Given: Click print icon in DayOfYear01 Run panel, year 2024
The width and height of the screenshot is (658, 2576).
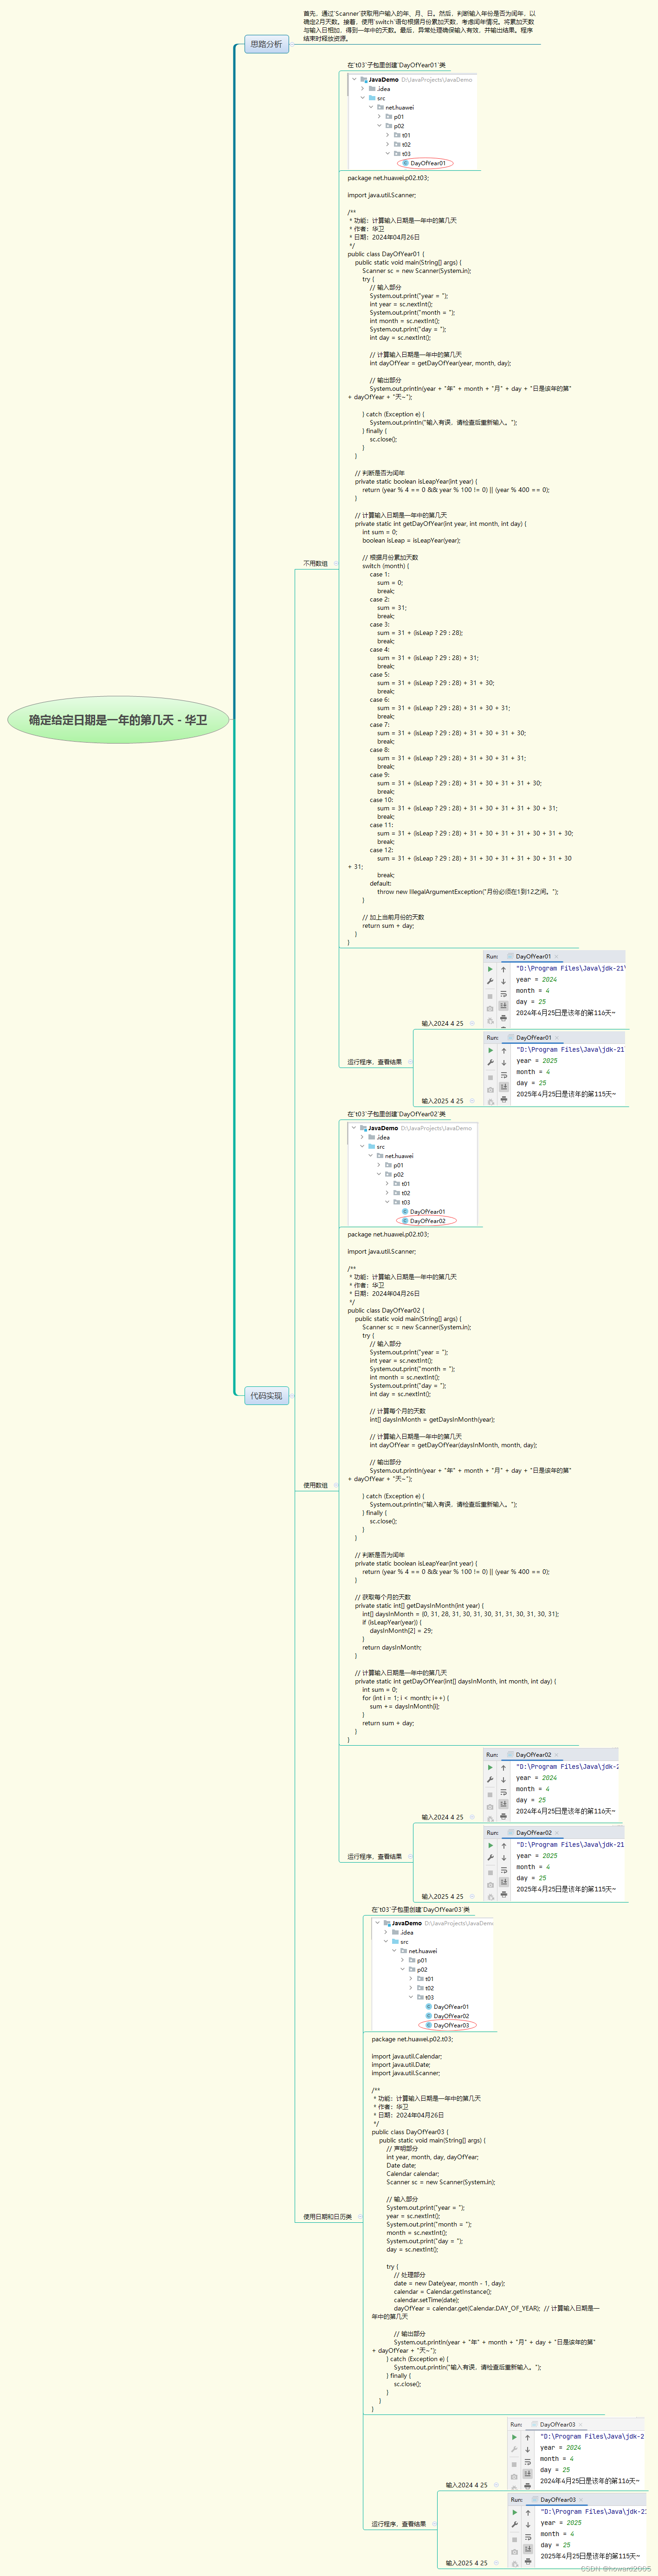Looking at the screenshot, I should [503, 1018].
